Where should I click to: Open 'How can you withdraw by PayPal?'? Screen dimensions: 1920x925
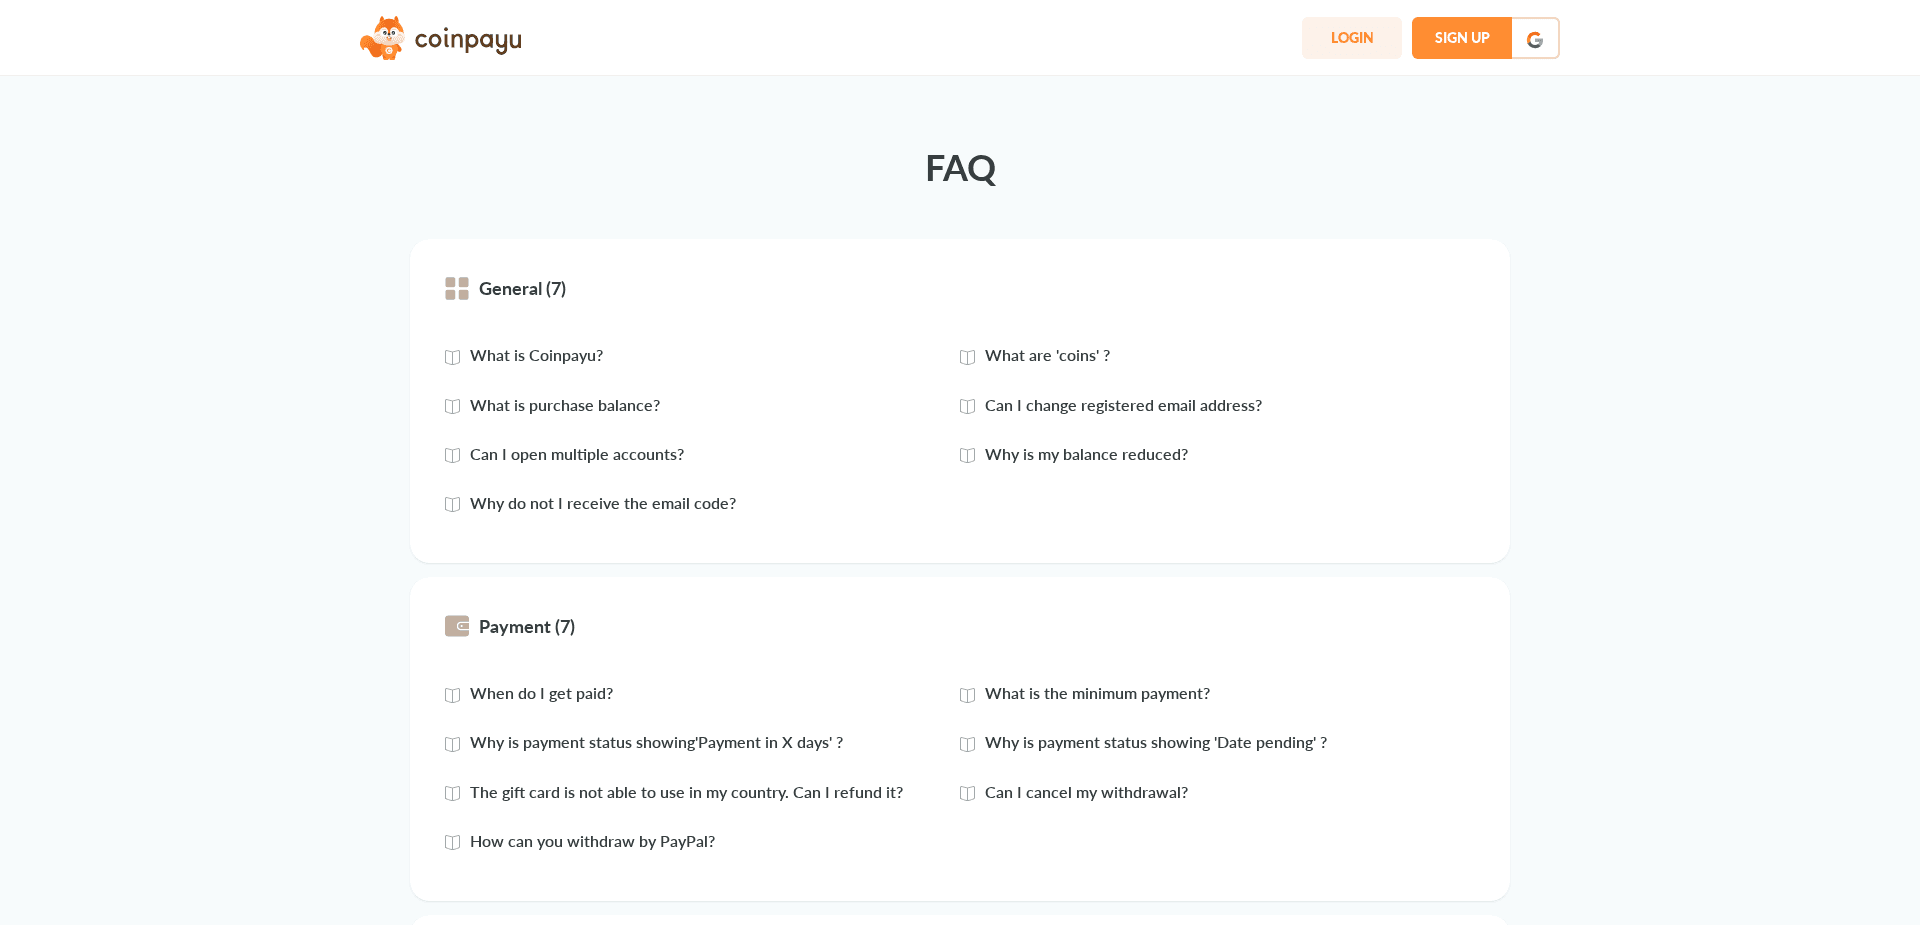(x=592, y=842)
